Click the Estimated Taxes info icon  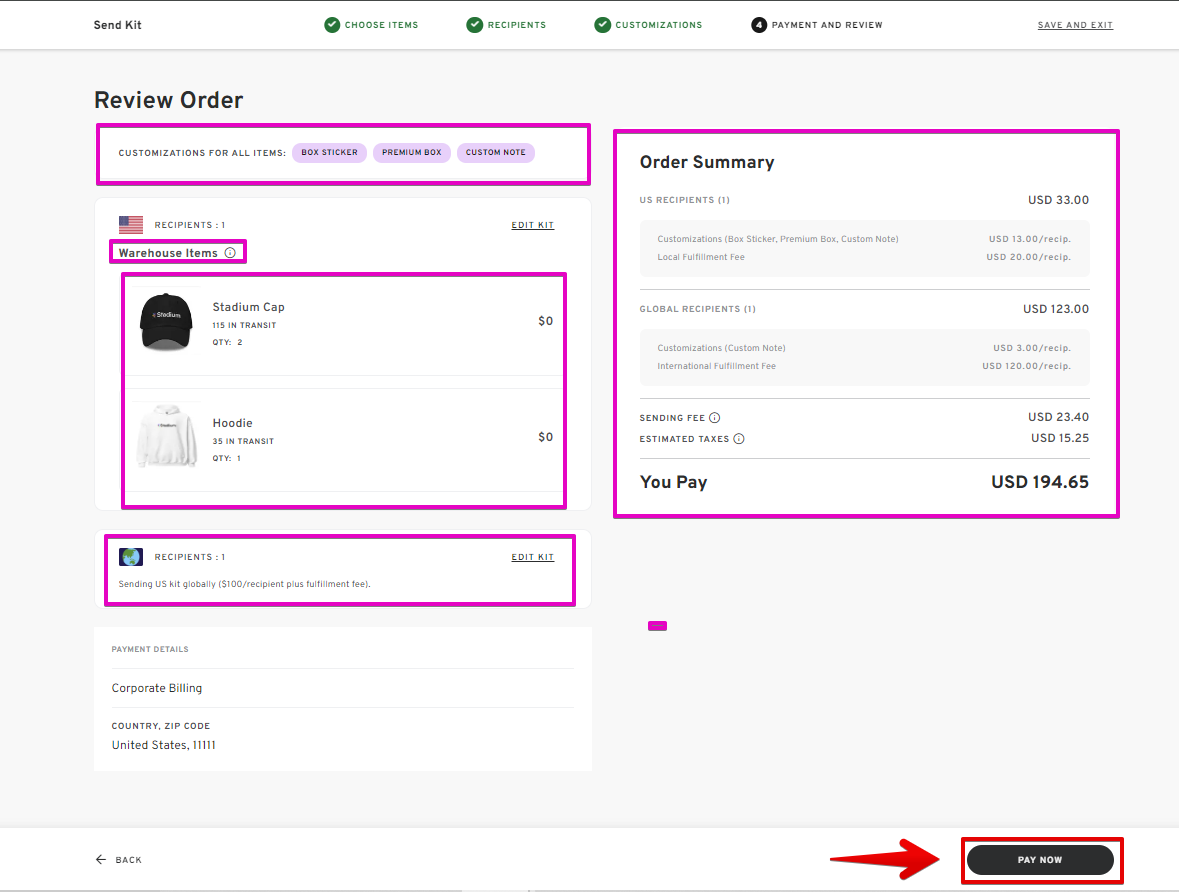[738, 439]
